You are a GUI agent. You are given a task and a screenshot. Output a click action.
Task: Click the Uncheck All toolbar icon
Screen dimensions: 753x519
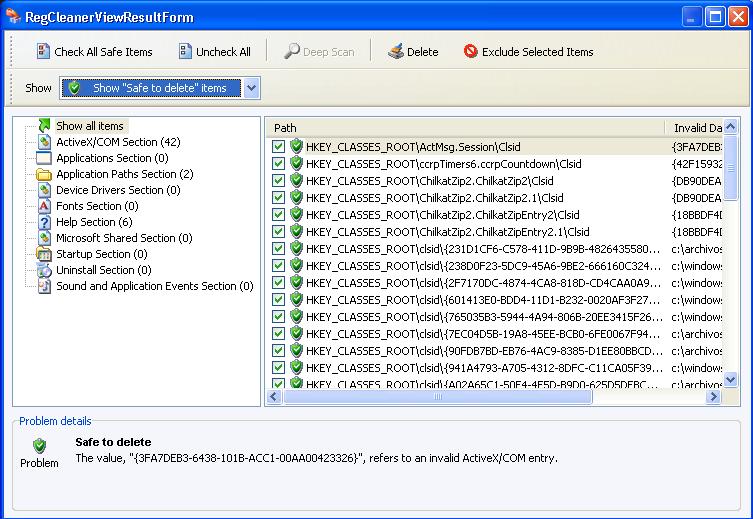[x=185, y=51]
